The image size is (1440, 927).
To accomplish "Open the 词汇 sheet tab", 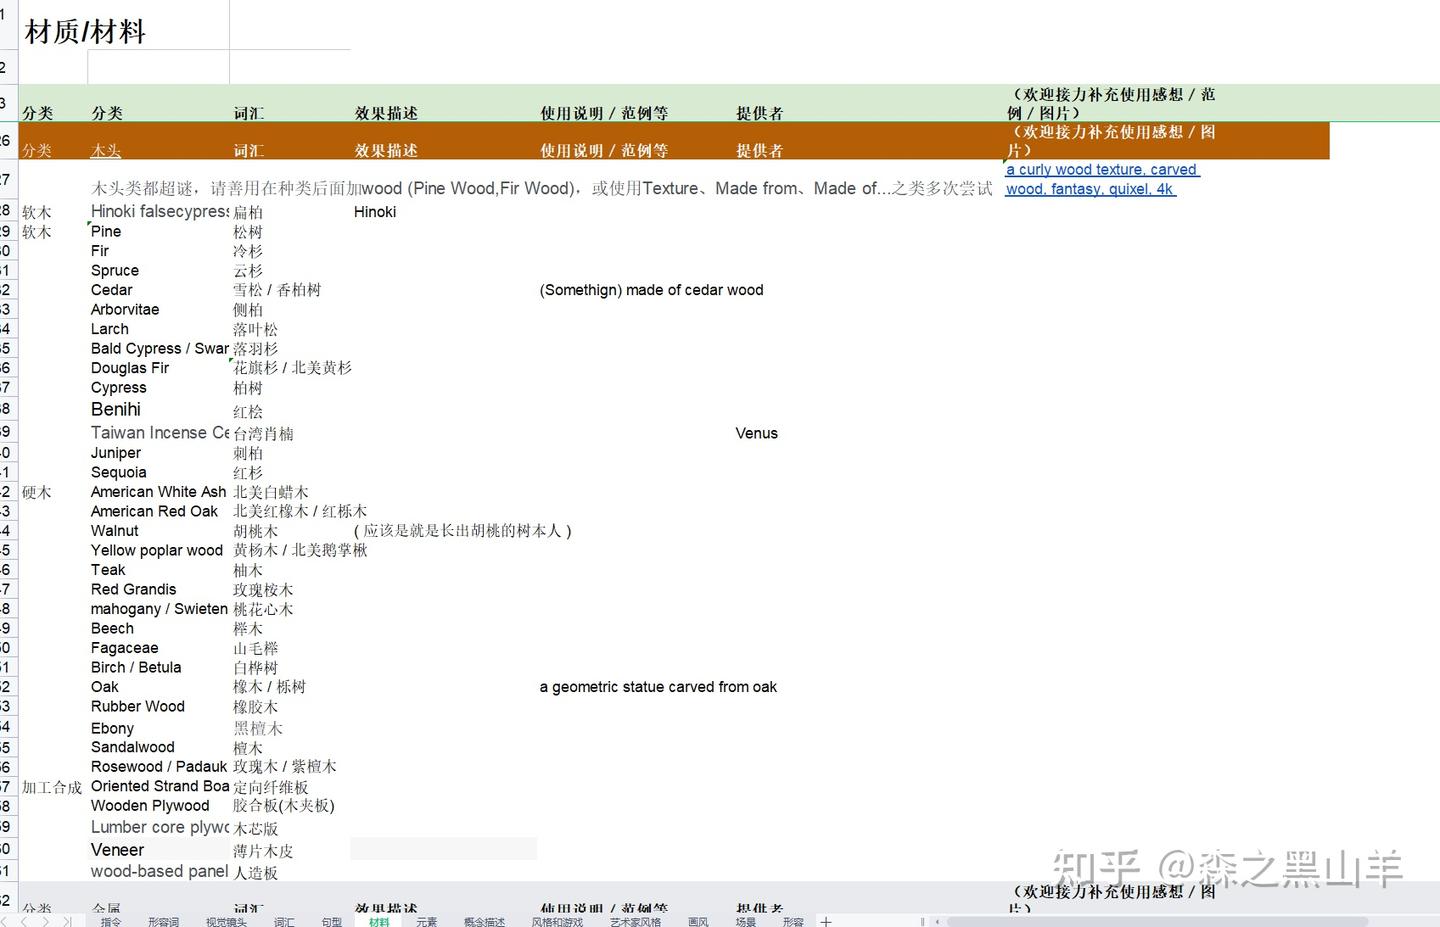I will pos(284,921).
